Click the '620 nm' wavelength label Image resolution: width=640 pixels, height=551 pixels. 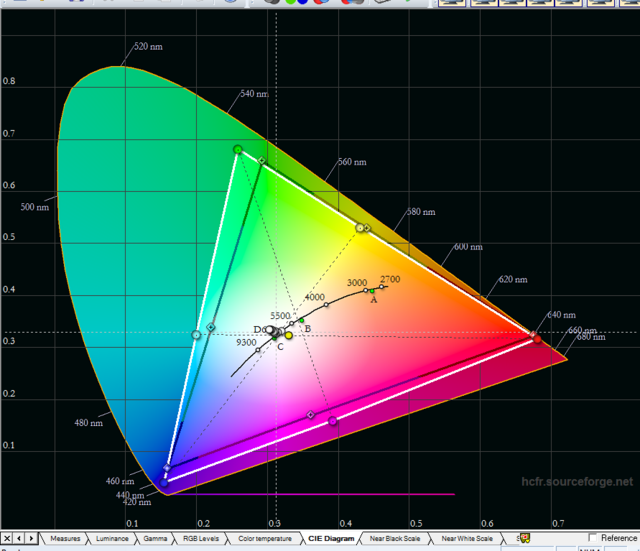[513, 280]
